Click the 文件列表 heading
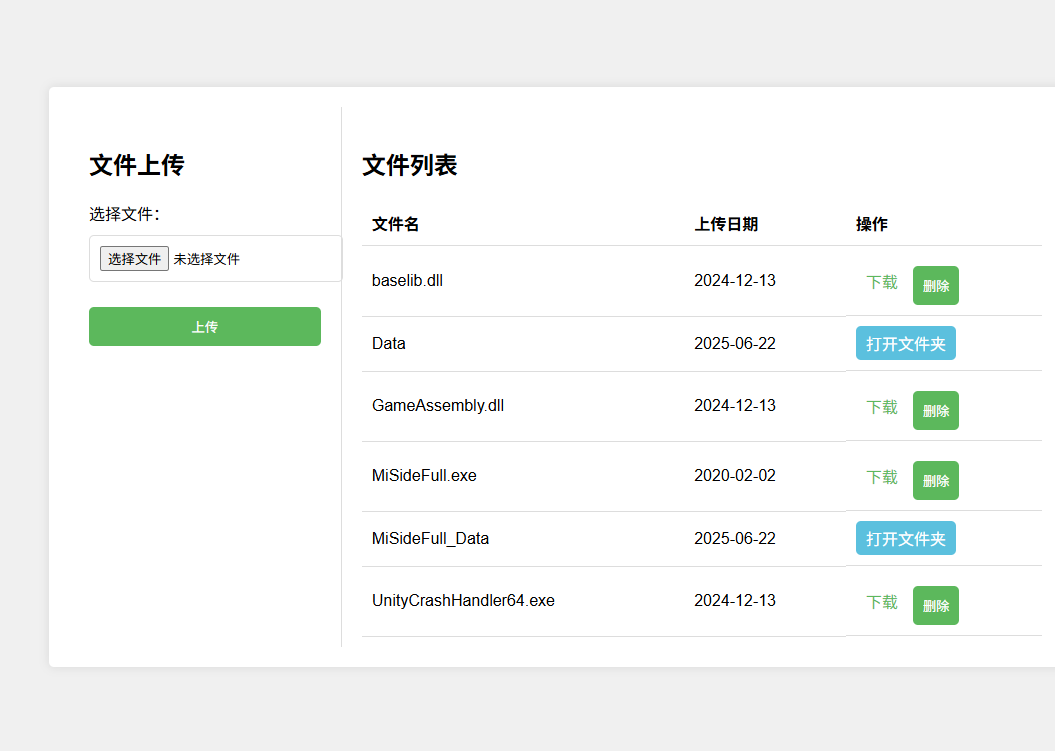 click(409, 165)
